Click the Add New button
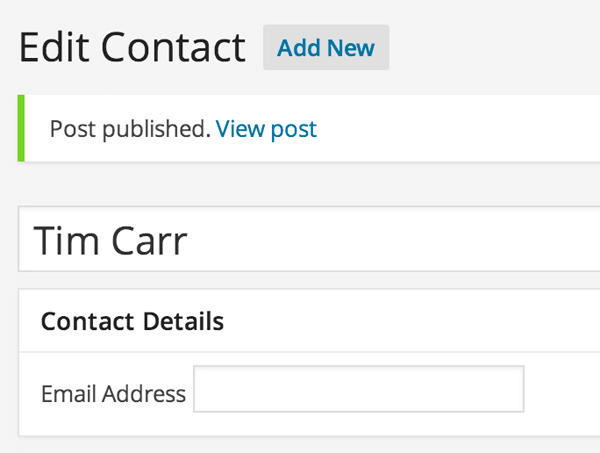Screen dimensions: 600x453 (326, 48)
